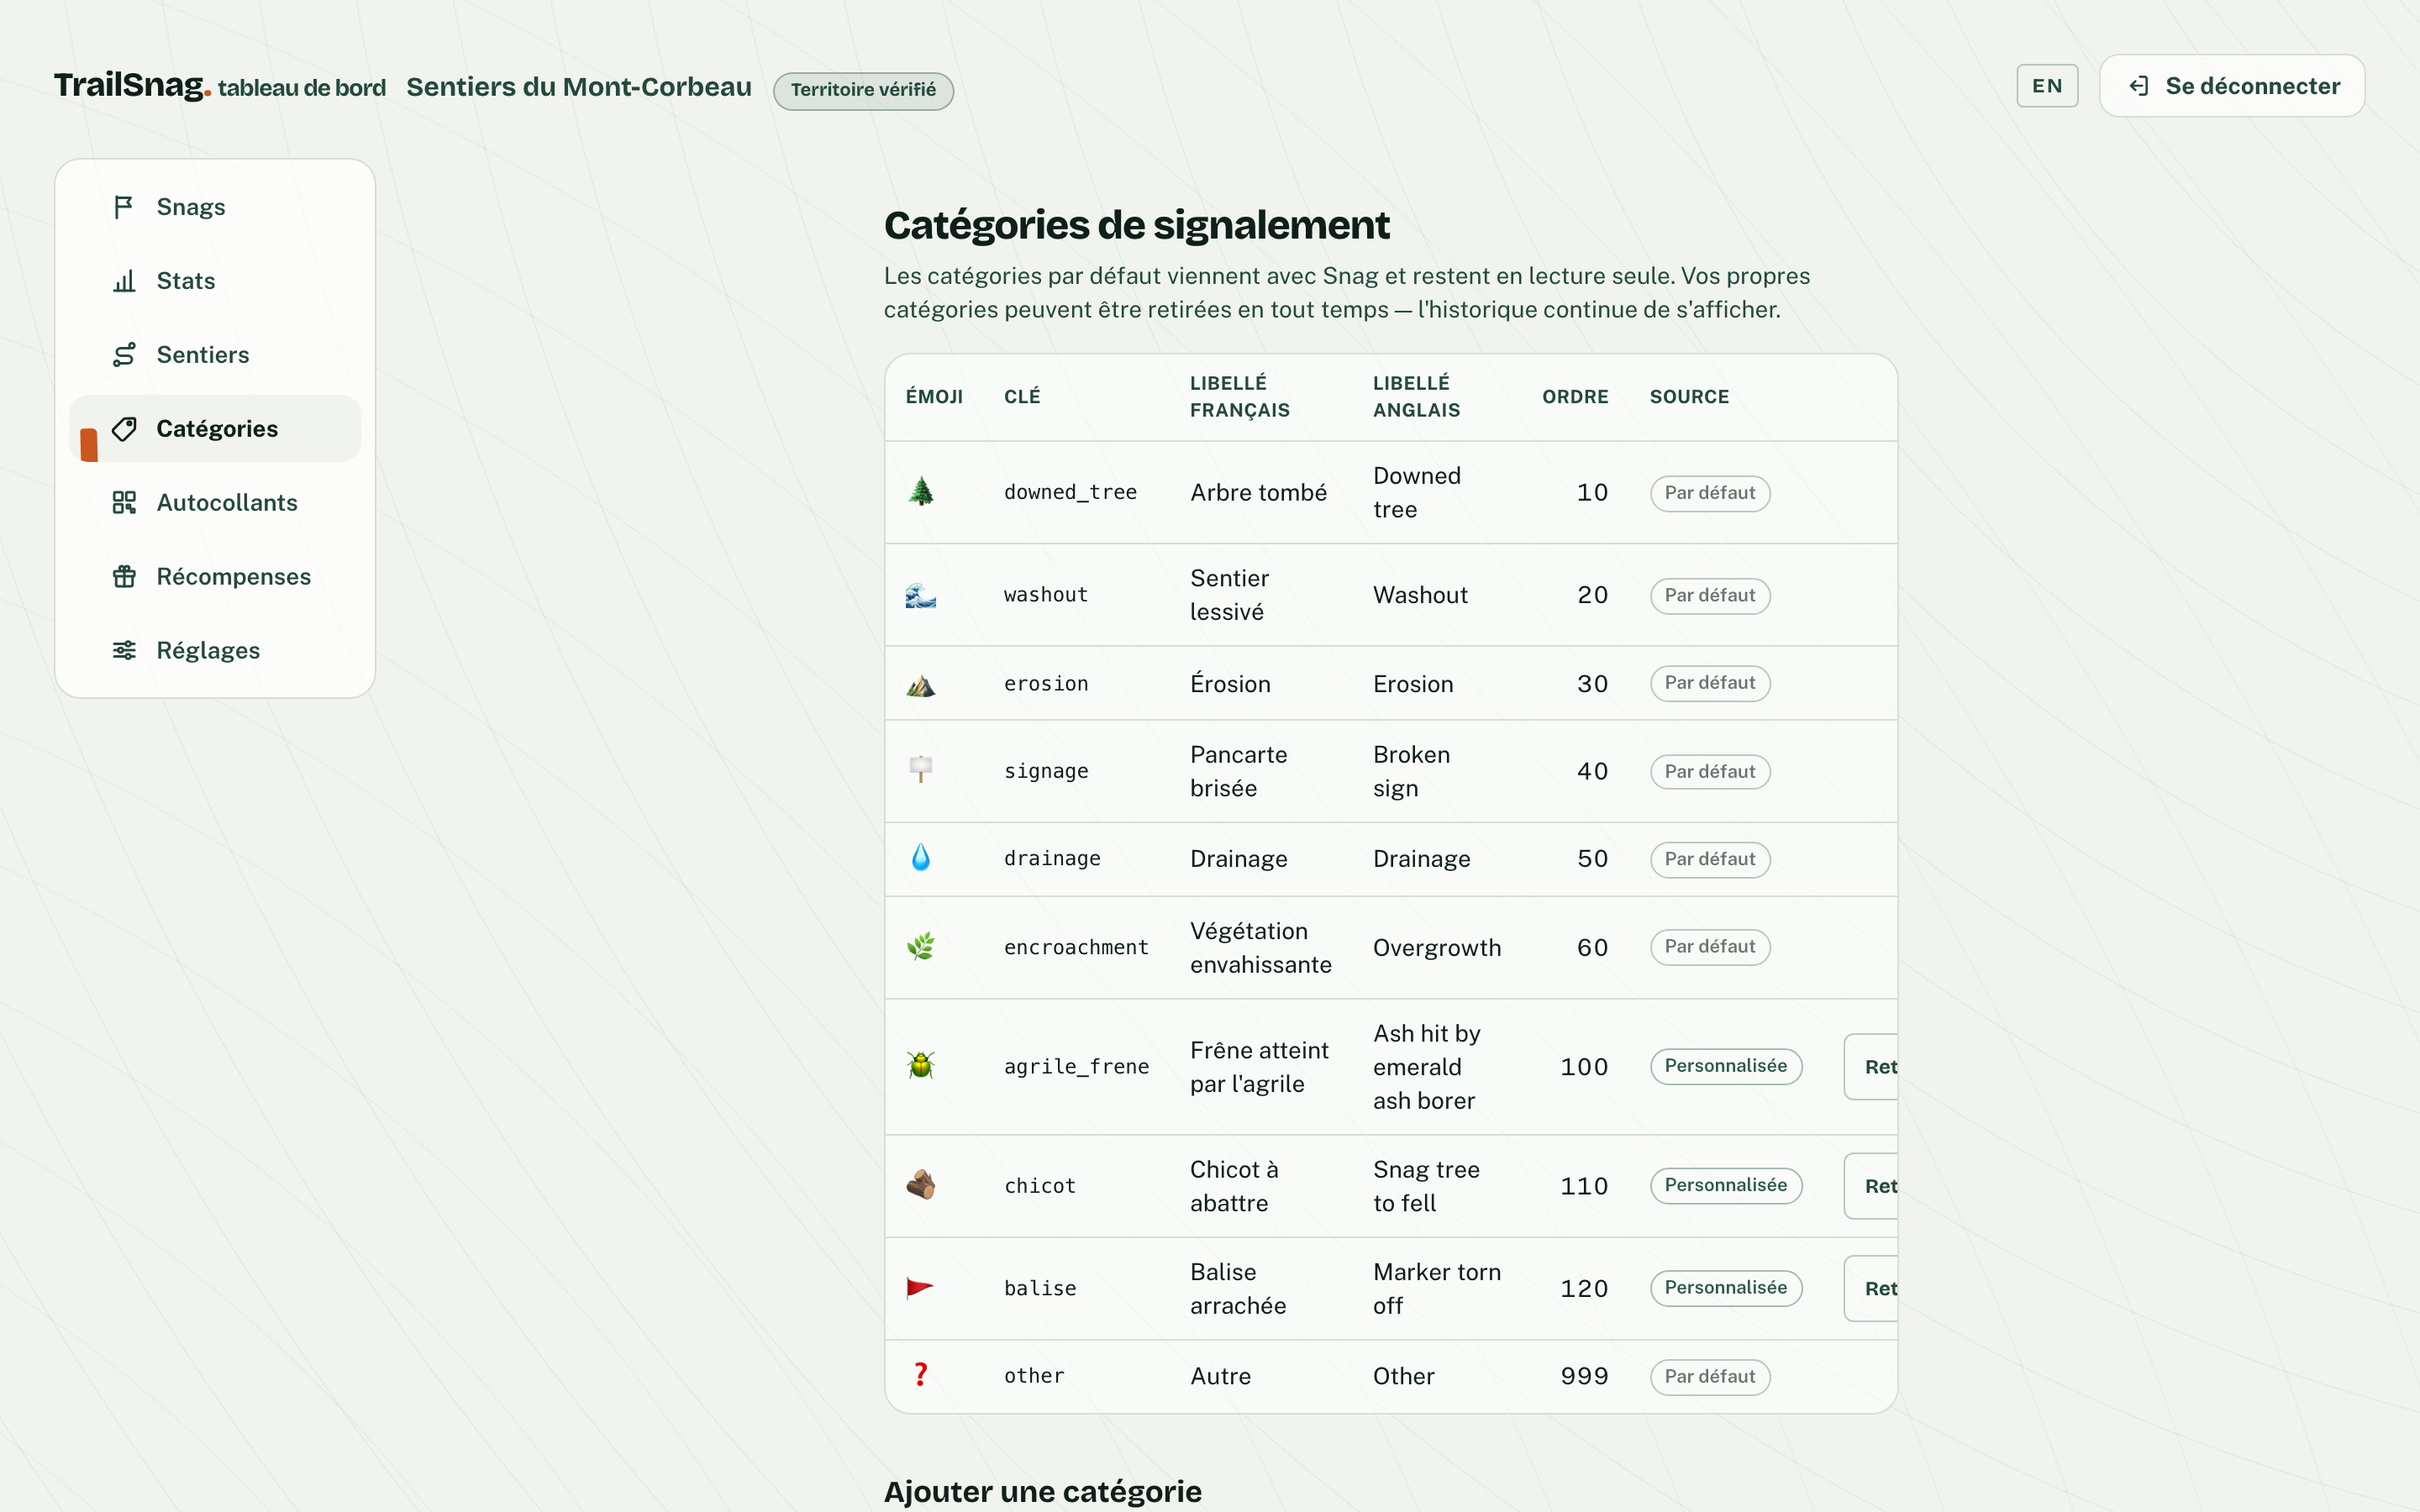This screenshot has height=1512, width=2420.
Task: Click the Personnalisée badge for agrile_frene
Action: 1726,1067
